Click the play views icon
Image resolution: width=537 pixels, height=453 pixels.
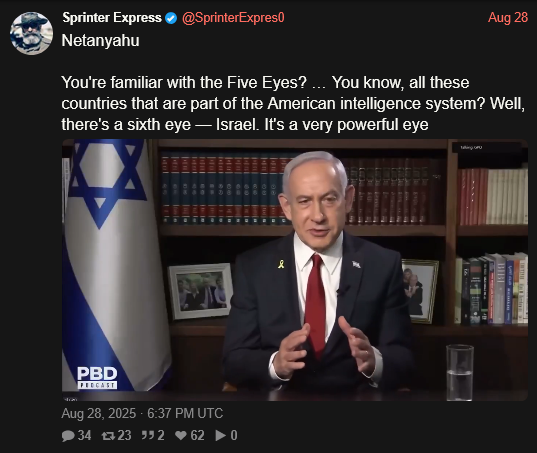point(221,436)
